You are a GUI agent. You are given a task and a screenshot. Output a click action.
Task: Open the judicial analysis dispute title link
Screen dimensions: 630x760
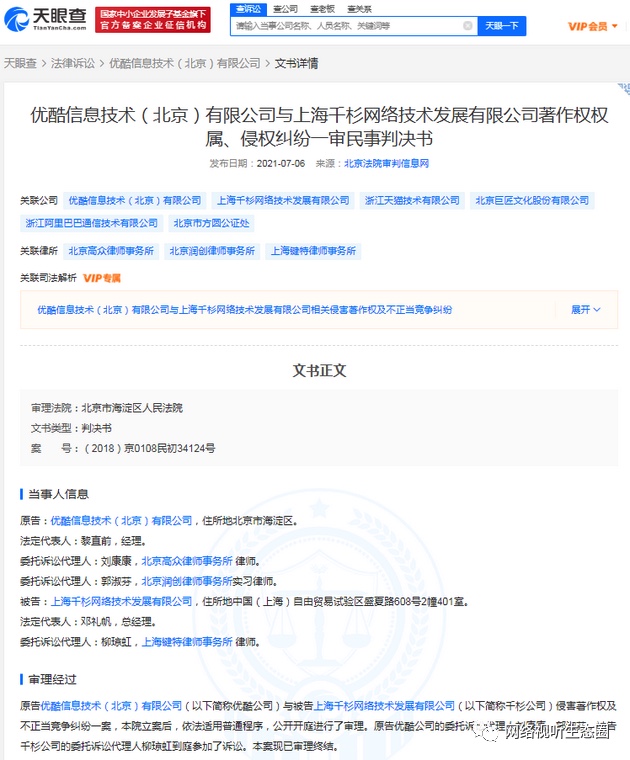tap(245, 310)
